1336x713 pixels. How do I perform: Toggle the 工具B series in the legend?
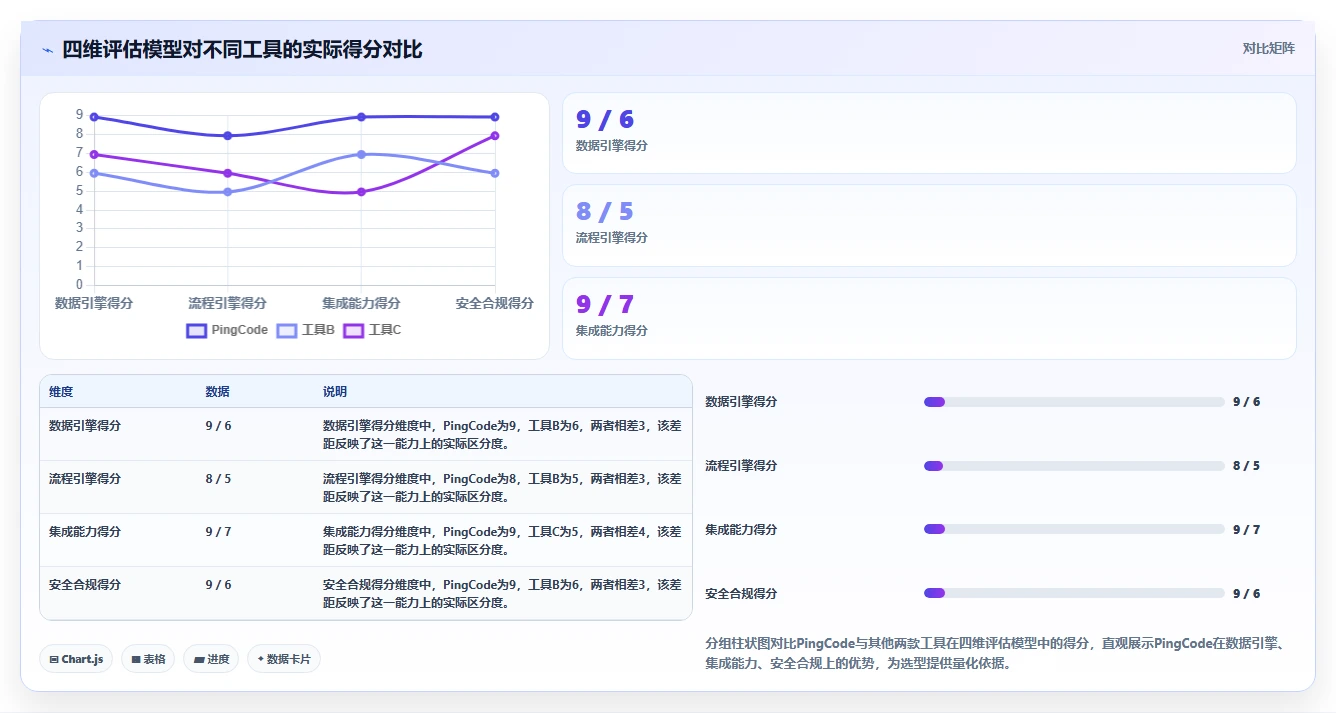[x=306, y=330]
